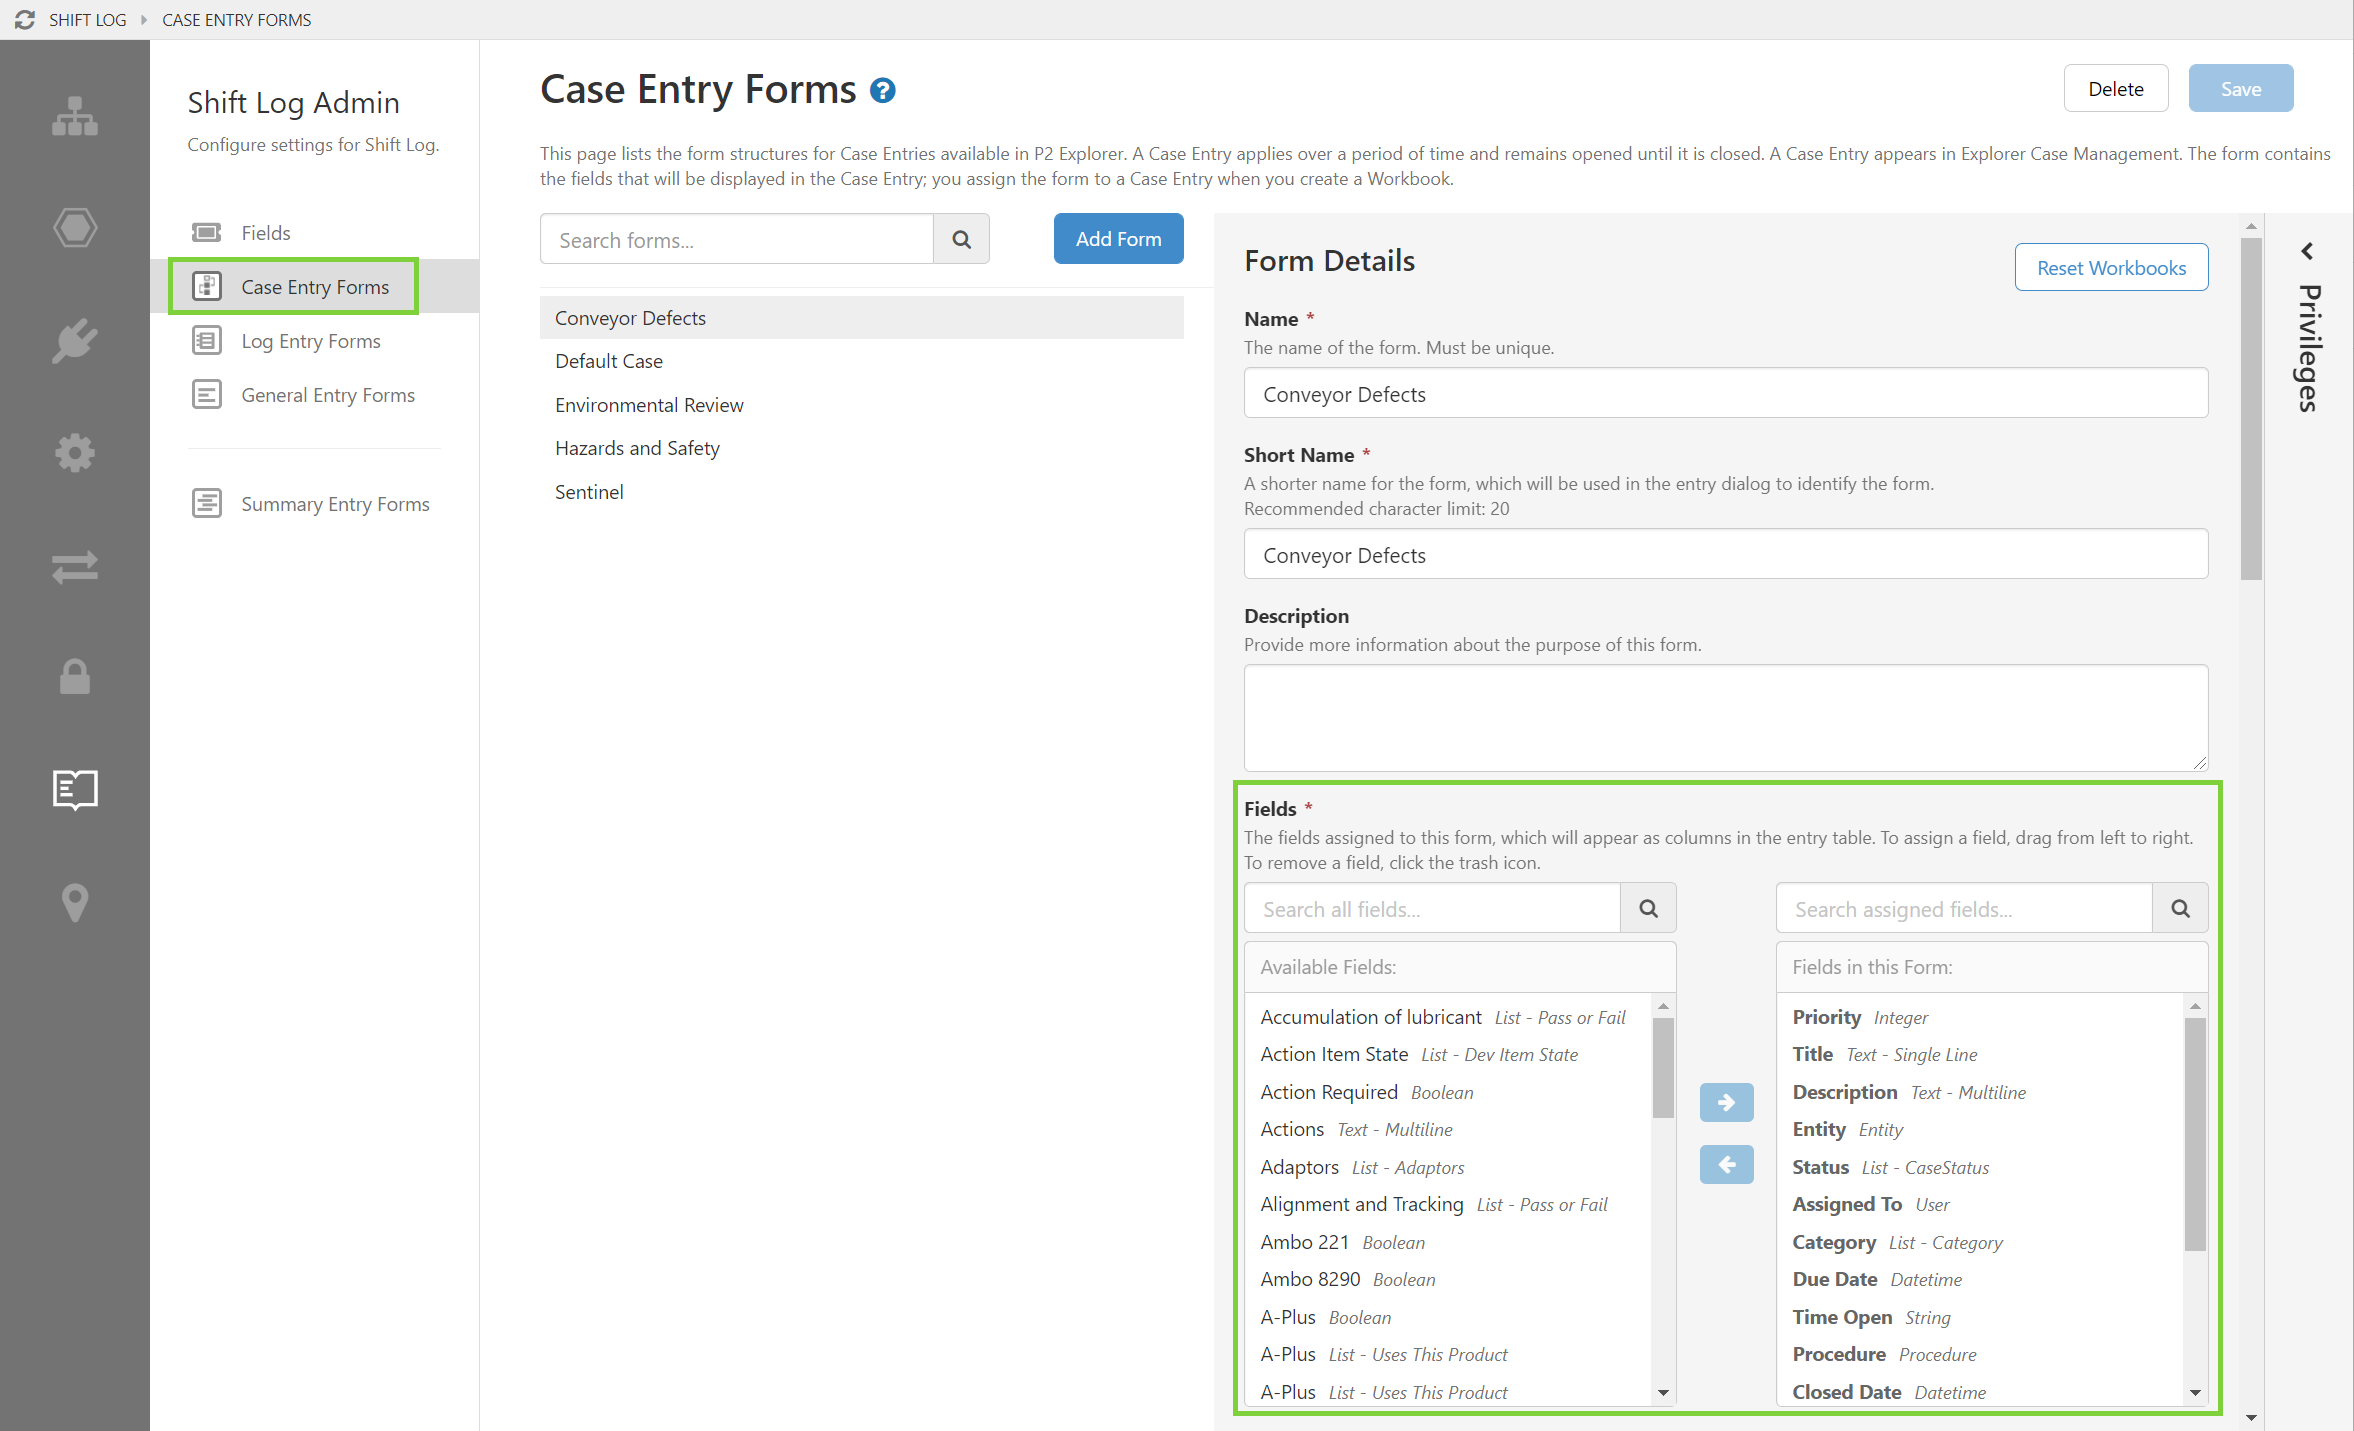Screen dimensions: 2354x1431
Task: Expand the Privileges side panel chevron
Action: [2307, 251]
